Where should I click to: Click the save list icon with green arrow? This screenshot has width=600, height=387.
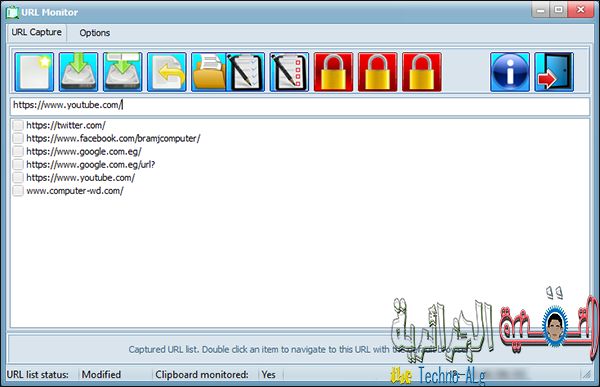coord(78,72)
